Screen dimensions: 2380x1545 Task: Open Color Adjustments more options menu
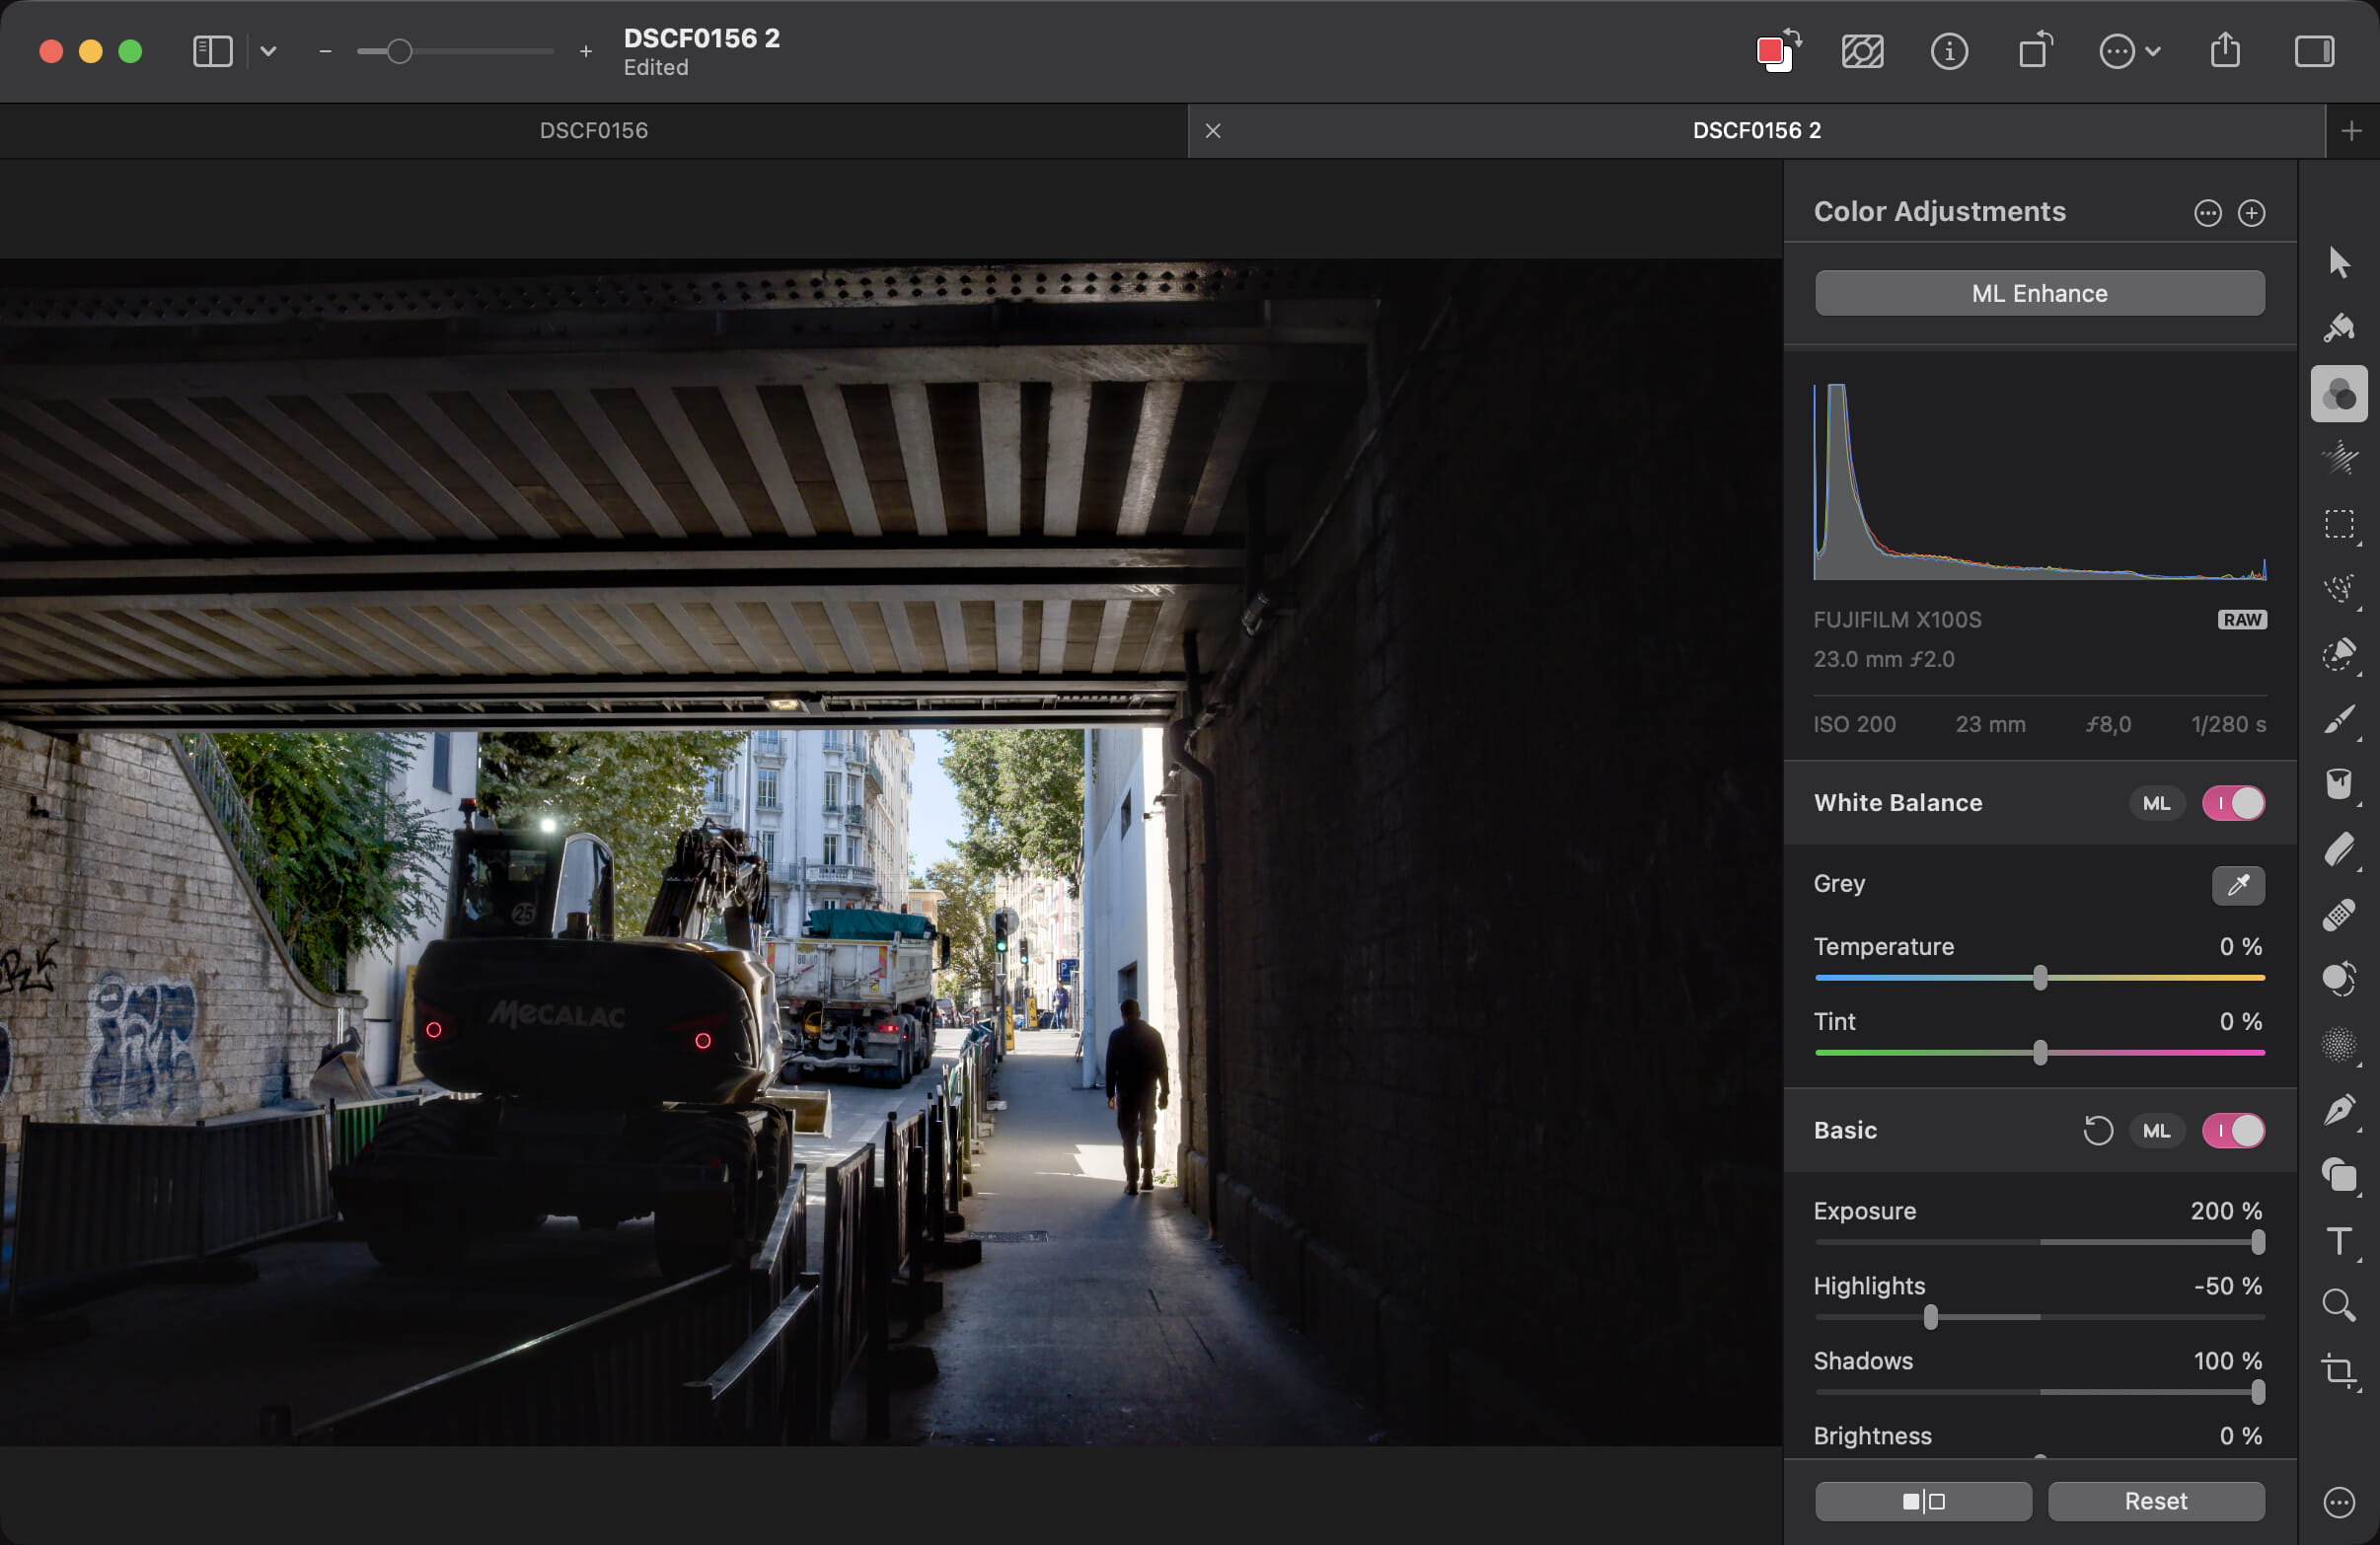pos(2207,213)
